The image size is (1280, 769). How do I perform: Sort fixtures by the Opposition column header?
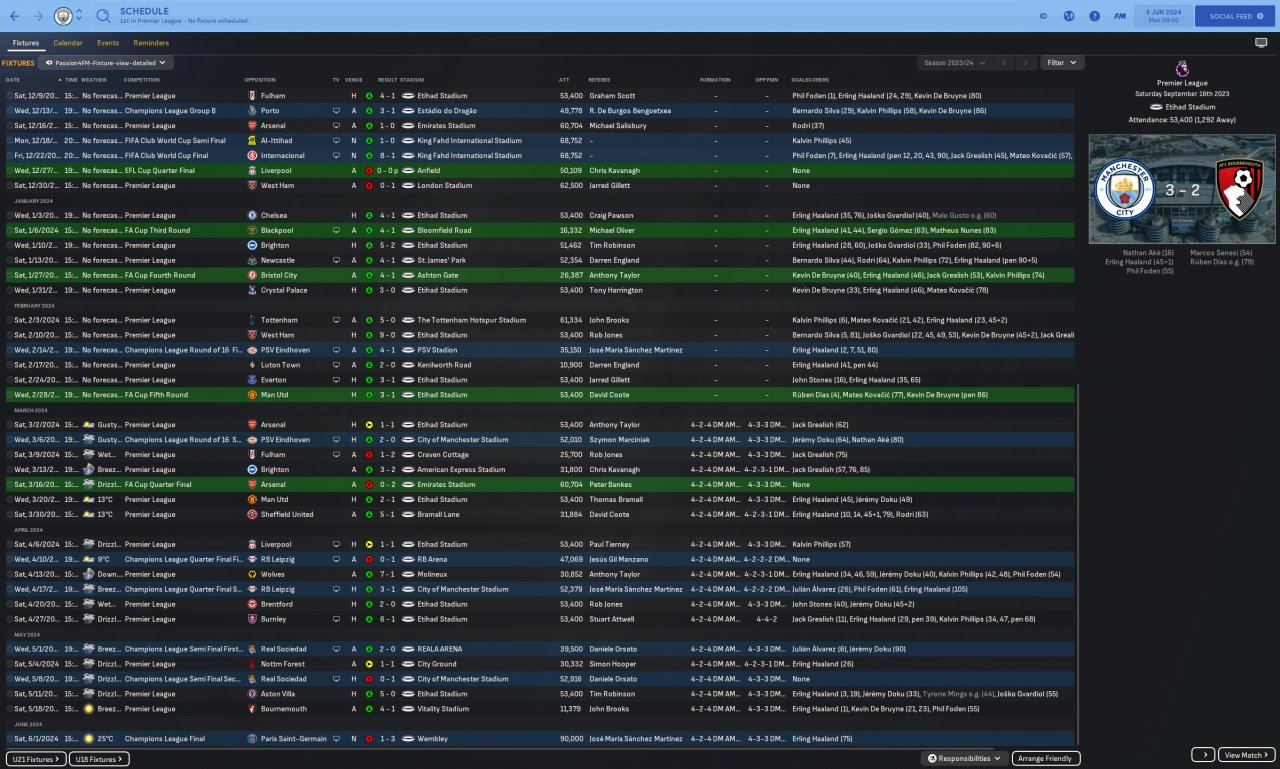point(260,80)
